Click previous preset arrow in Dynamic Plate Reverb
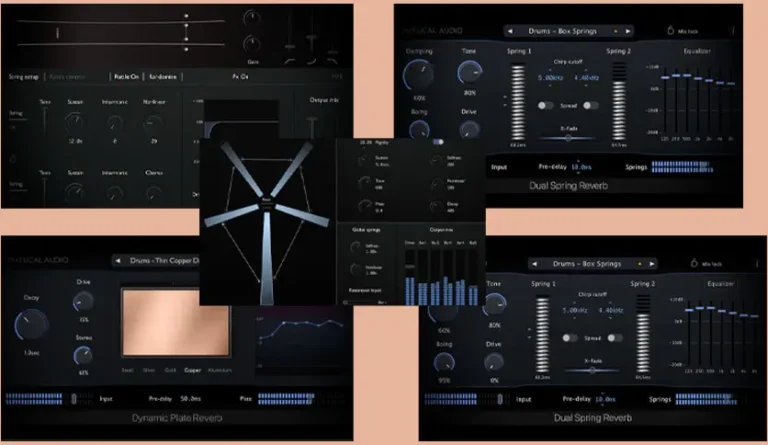 pos(119,262)
